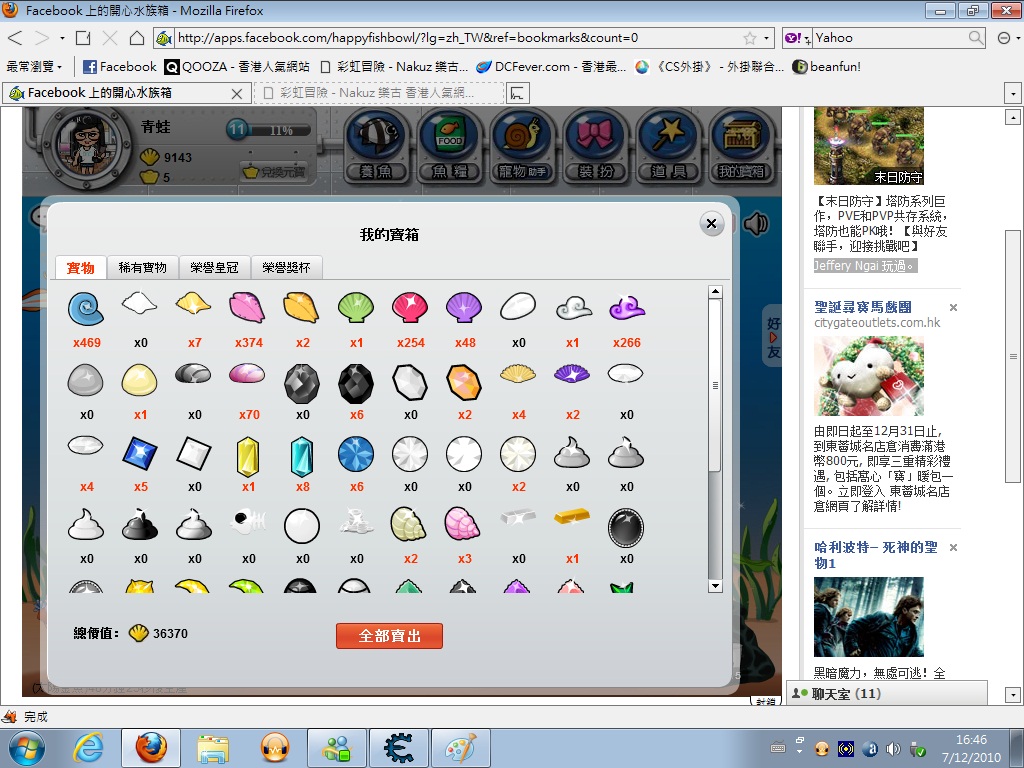Select the yellow star shell x7

pos(193,303)
